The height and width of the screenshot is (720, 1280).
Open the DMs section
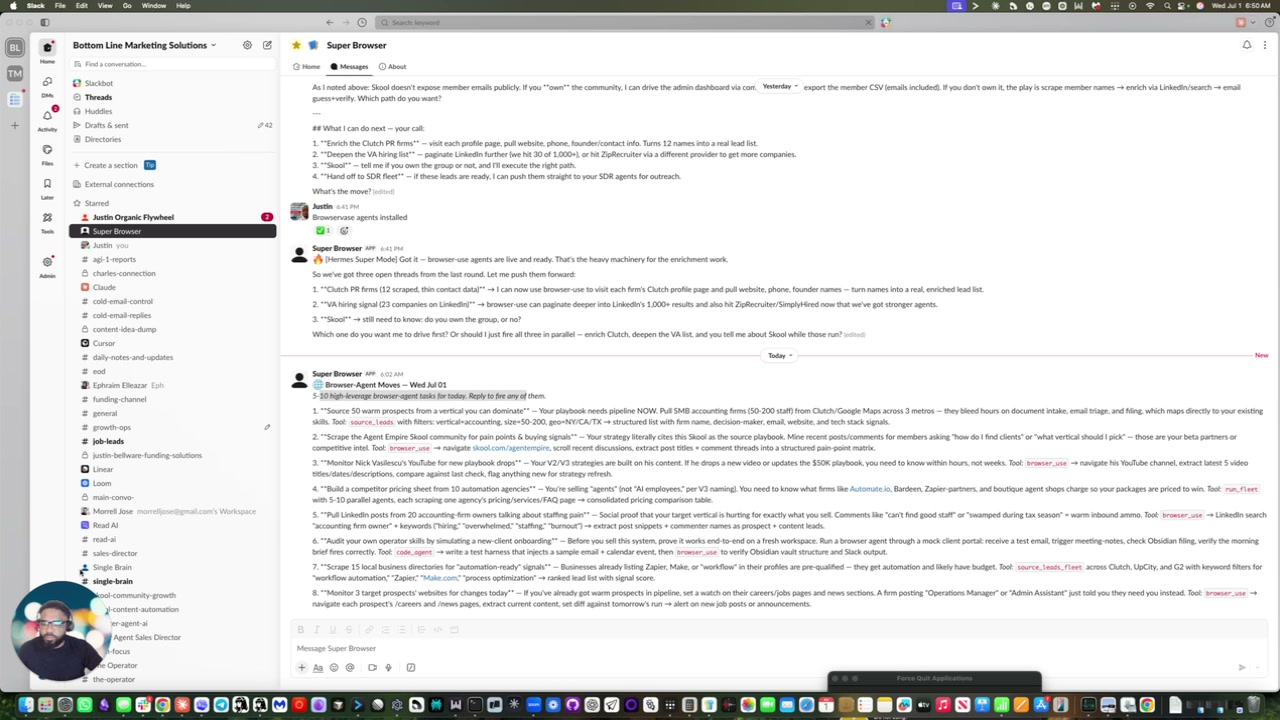click(47, 85)
